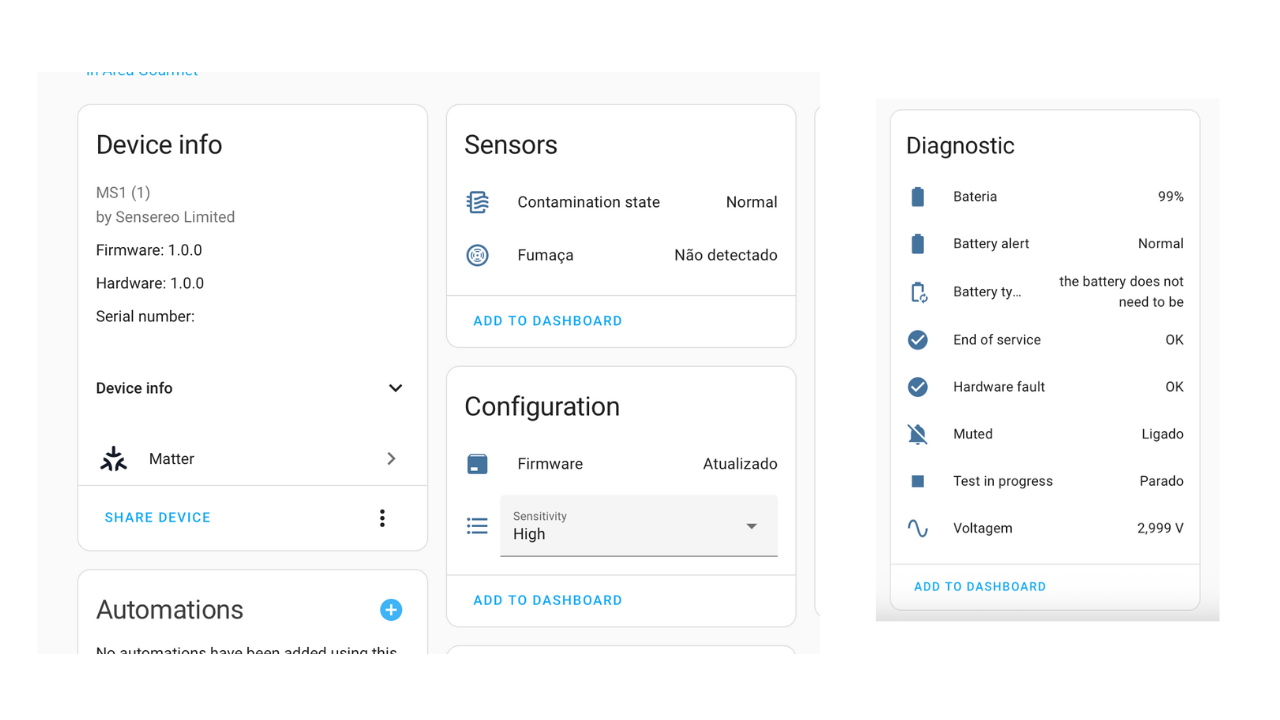The width and height of the screenshot is (1280, 720).
Task: Open the three-dot device menu
Action: [382, 518]
